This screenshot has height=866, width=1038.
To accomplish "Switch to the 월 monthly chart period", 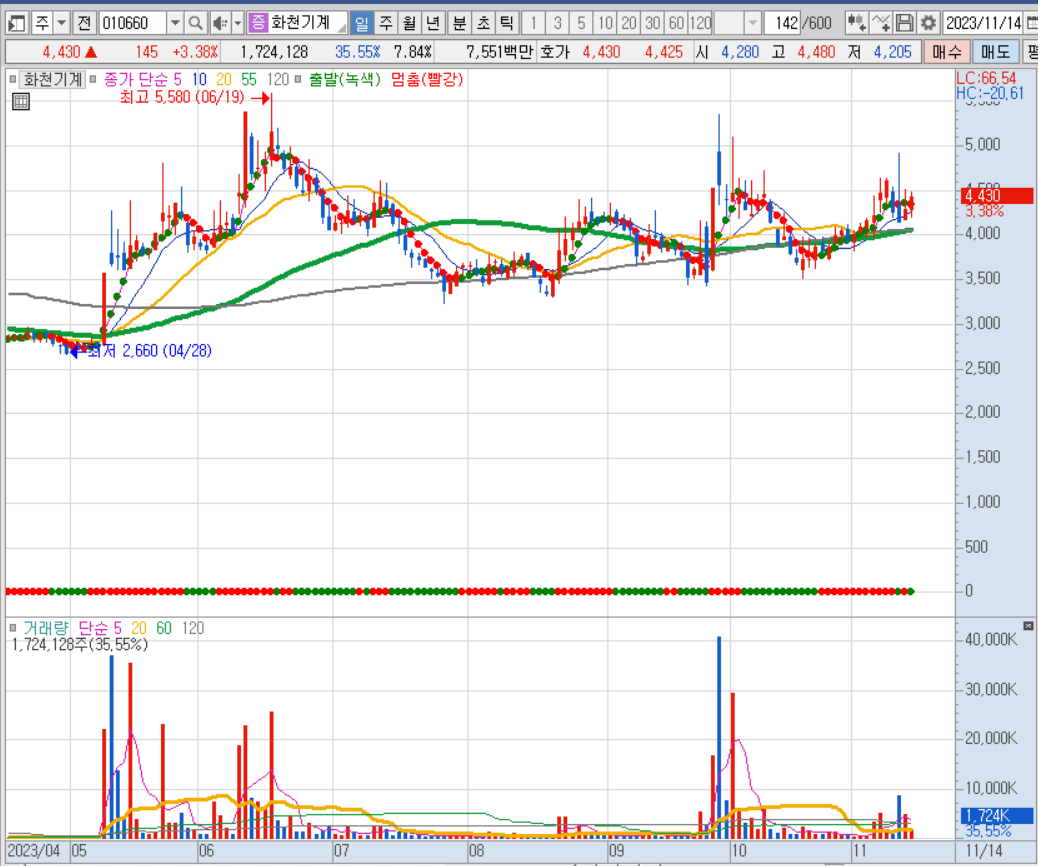I will (409, 24).
